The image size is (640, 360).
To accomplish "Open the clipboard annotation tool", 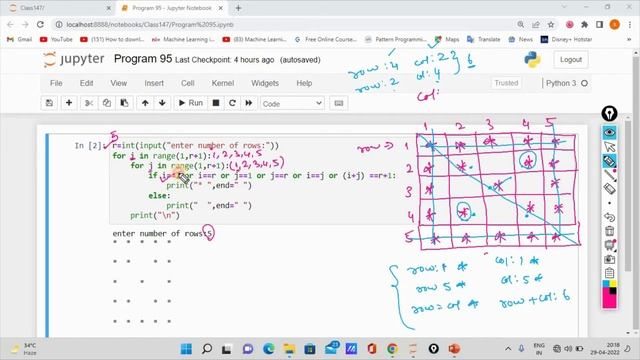I will pos(609,273).
